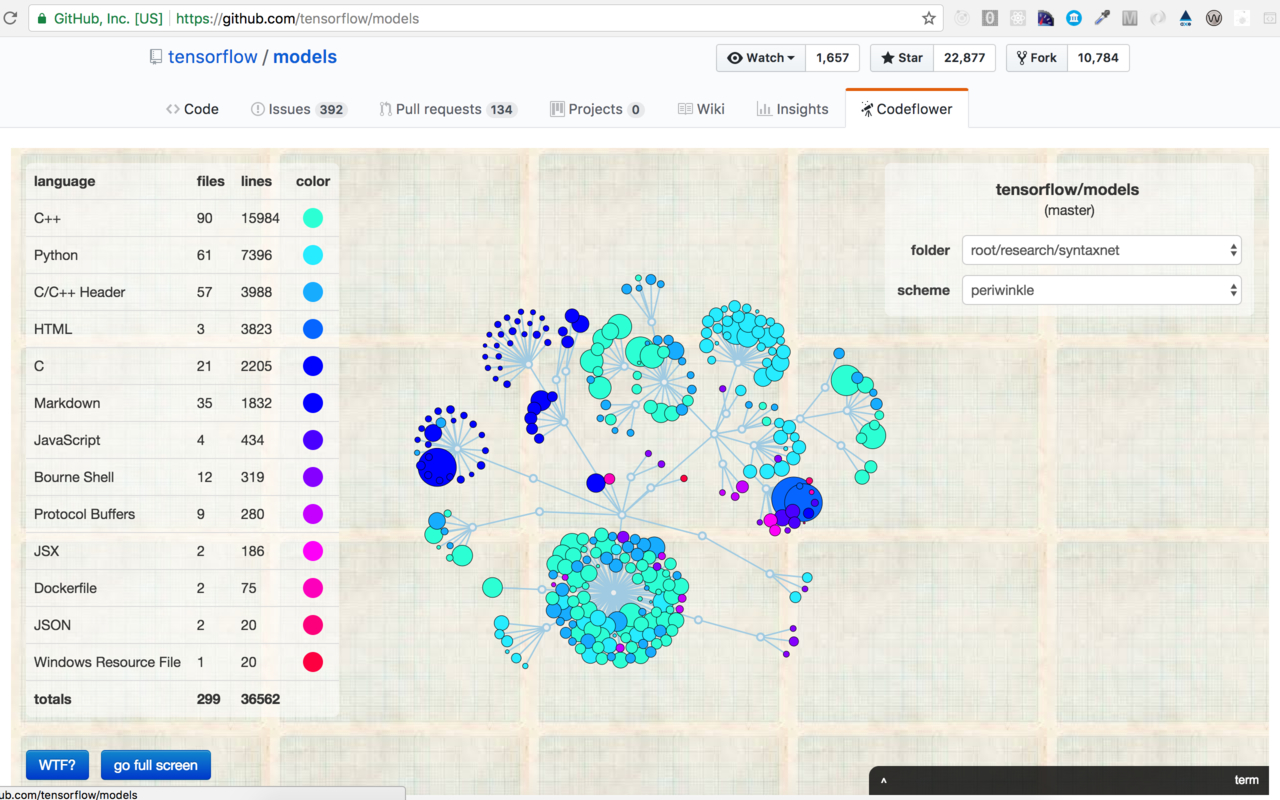1280x800 pixels.
Task: View the 22,877 stargazers count
Action: (x=964, y=58)
